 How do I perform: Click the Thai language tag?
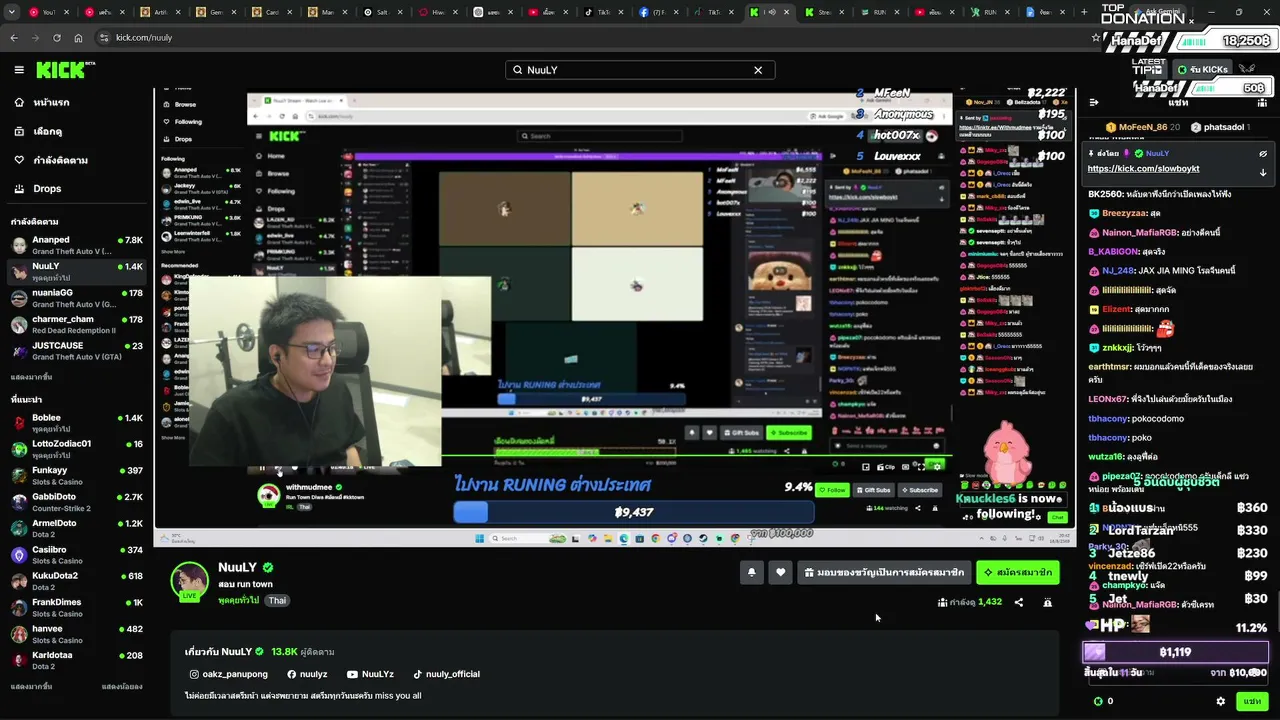277,600
